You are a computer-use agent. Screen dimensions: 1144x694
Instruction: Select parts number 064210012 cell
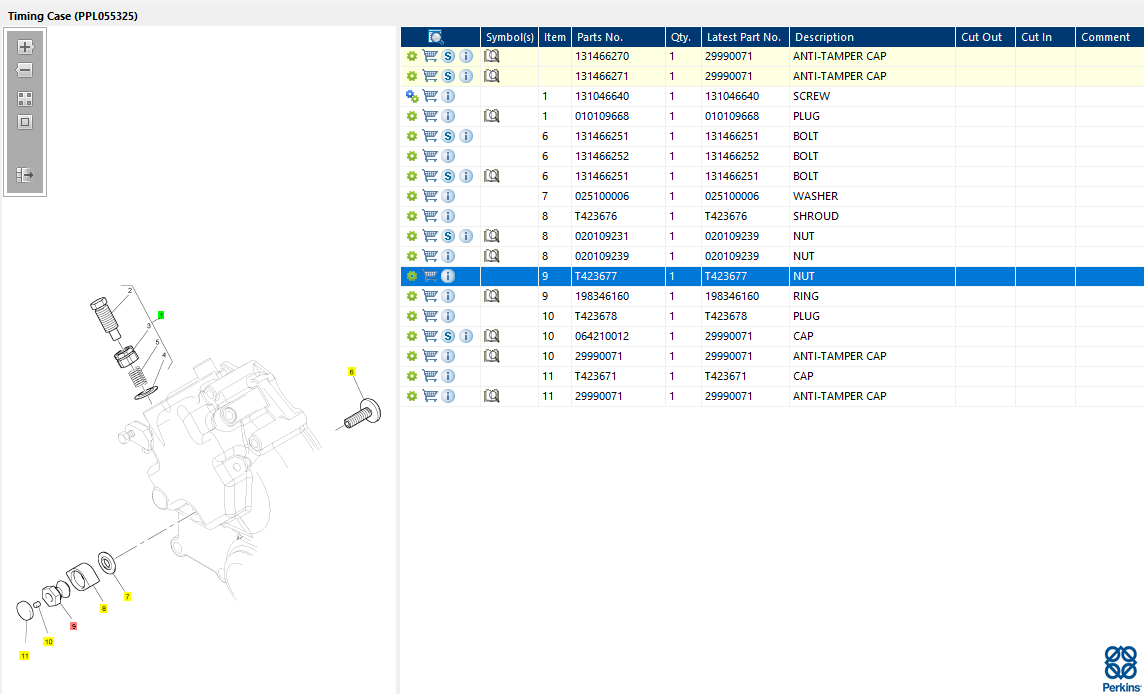tap(619, 336)
